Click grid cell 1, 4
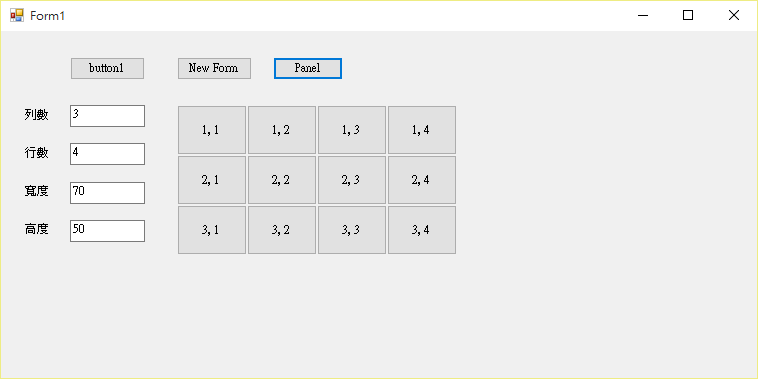Image resolution: width=758 pixels, height=379 pixels. (x=422, y=130)
